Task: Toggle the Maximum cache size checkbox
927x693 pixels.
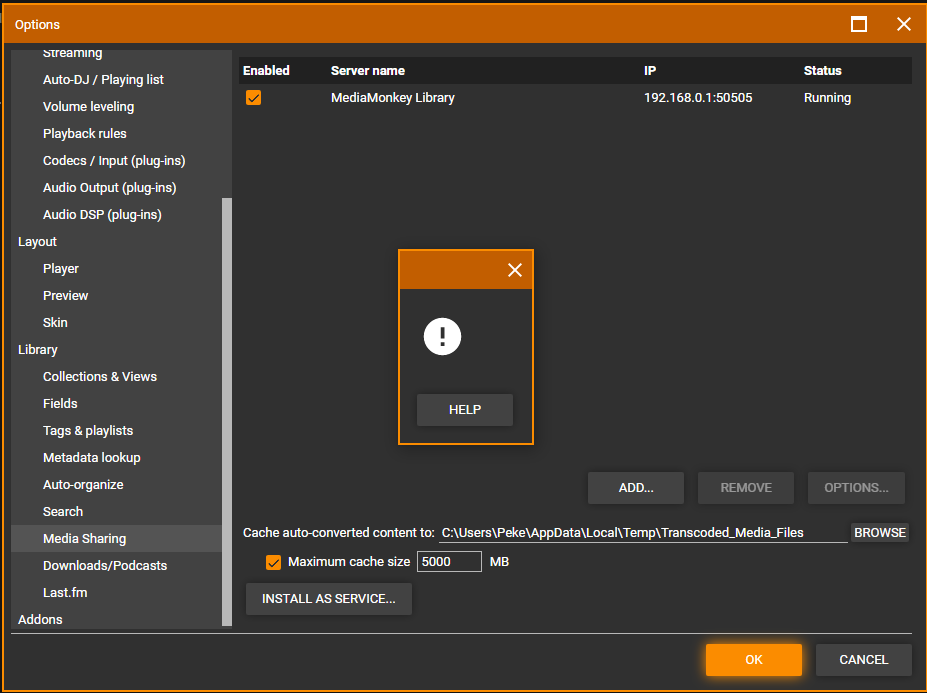Action: (273, 562)
